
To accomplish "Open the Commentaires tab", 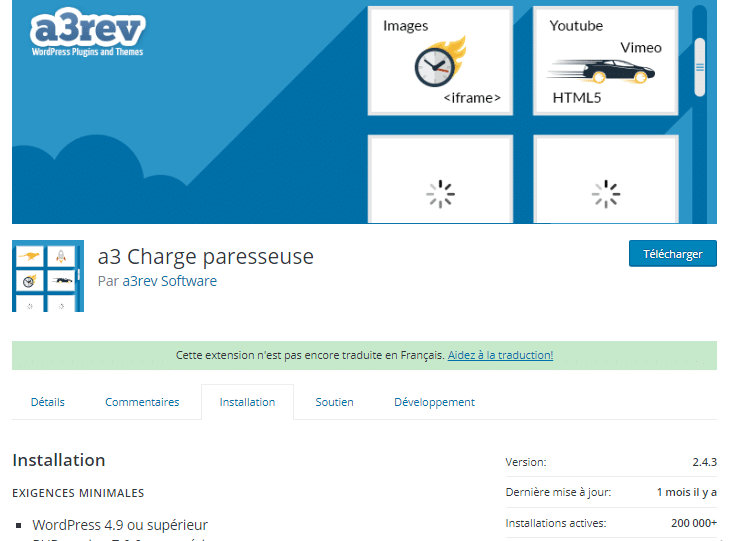I will [x=142, y=402].
